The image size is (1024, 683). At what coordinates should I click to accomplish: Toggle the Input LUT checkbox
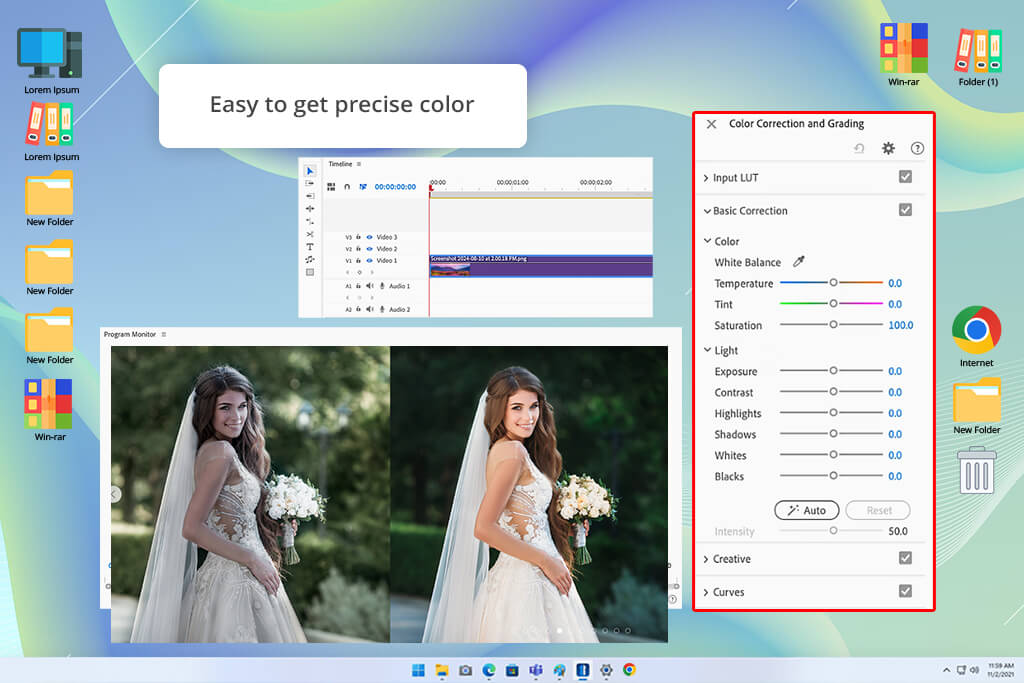[x=905, y=176]
